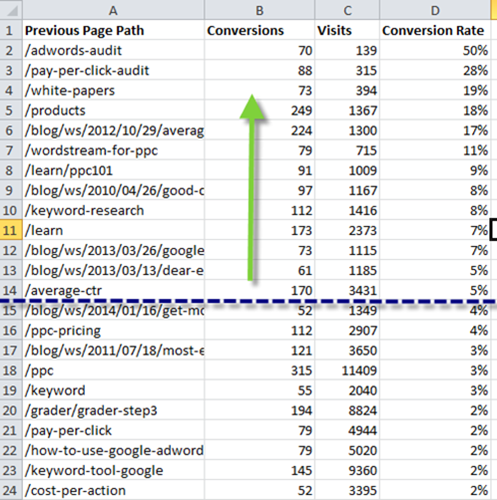Select the /learn/ppc101 cell
Screen dimensions: 497x500
pyautogui.click(x=113, y=170)
